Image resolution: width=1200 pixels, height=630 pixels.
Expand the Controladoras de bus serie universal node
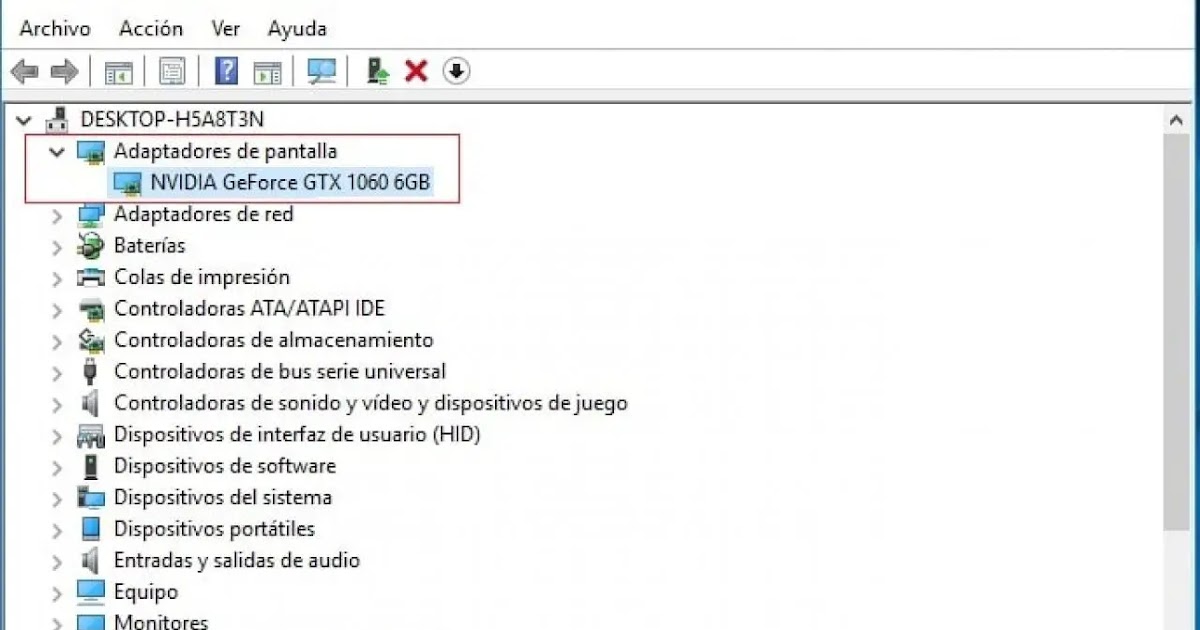point(57,371)
